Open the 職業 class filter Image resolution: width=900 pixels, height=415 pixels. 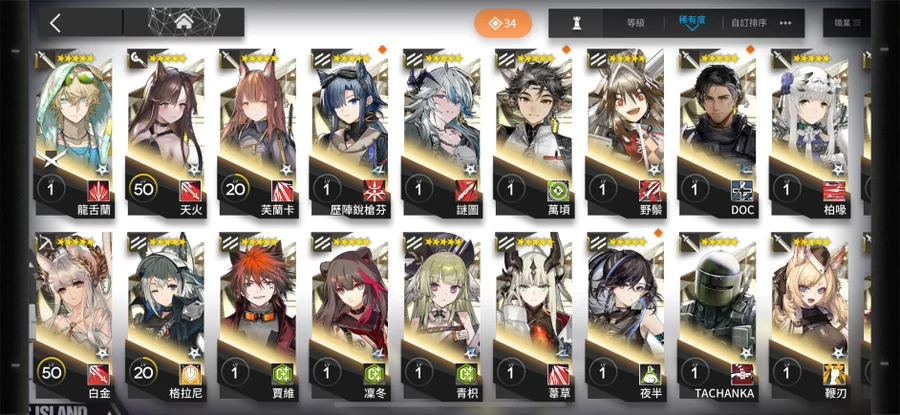(x=847, y=23)
